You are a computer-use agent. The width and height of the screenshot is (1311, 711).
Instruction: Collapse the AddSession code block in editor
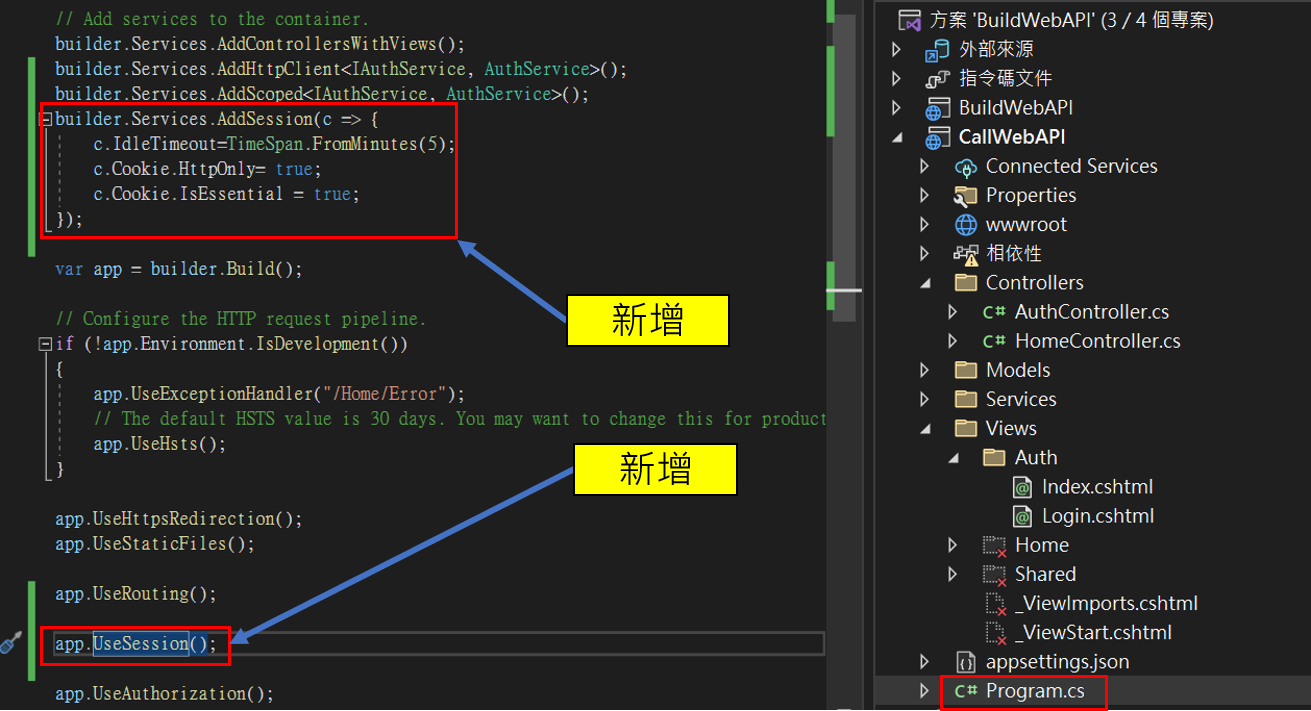point(45,119)
